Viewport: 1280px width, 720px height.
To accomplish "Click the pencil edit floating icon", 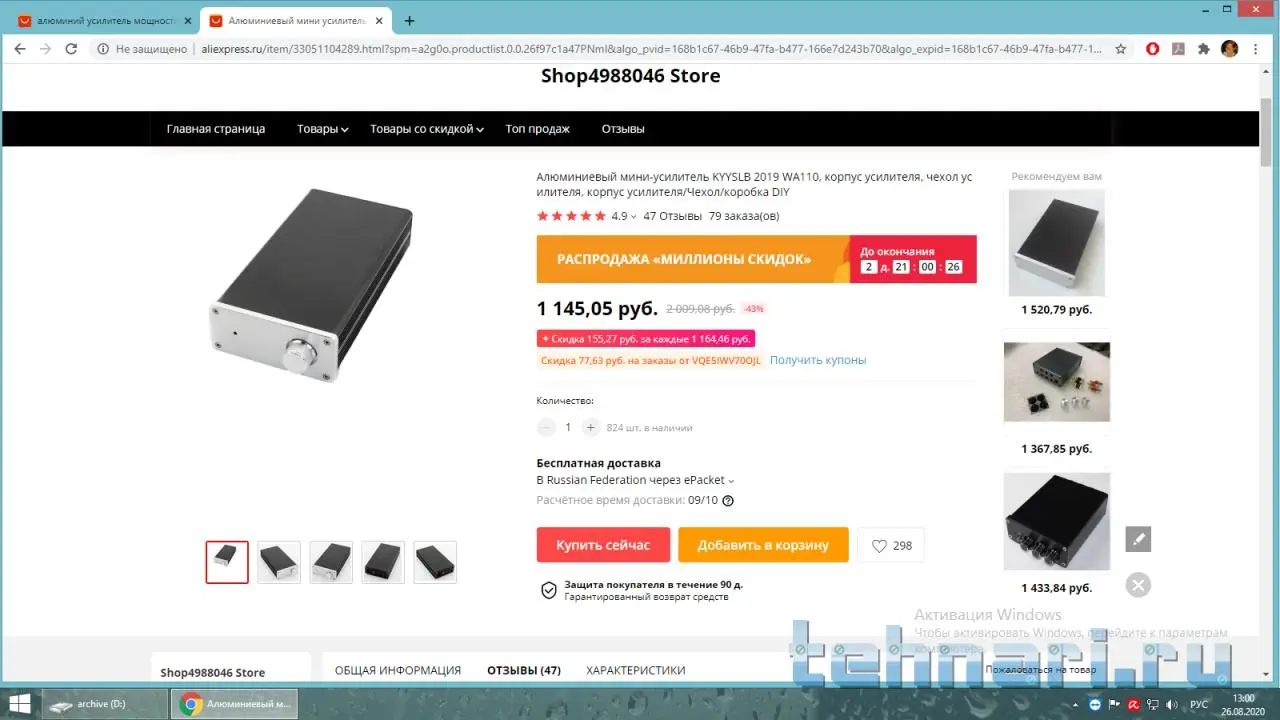I will 1138,539.
